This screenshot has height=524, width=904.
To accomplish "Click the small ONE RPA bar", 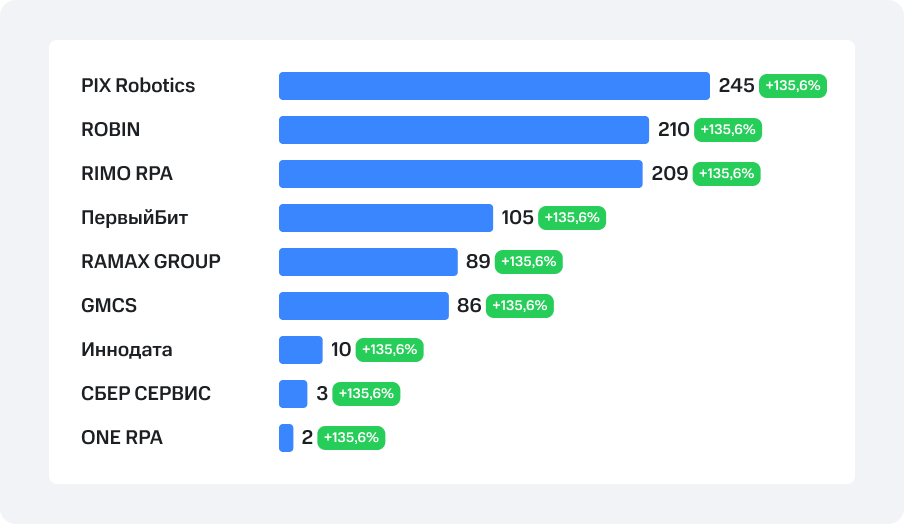I will pos(286,438).
